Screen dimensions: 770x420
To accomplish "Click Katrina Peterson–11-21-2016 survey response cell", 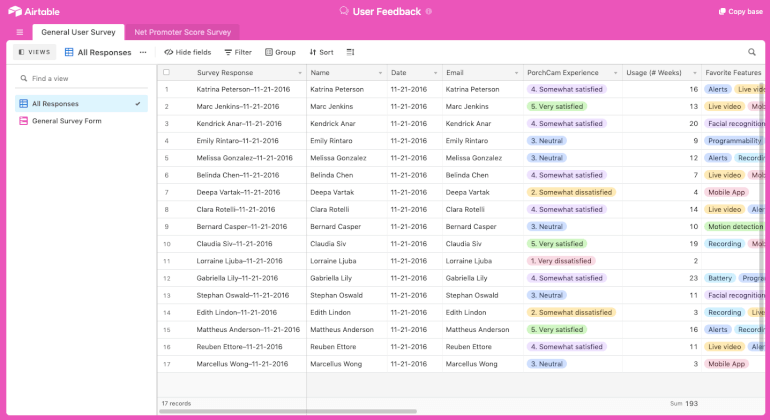I will click(x=243, y=89).
